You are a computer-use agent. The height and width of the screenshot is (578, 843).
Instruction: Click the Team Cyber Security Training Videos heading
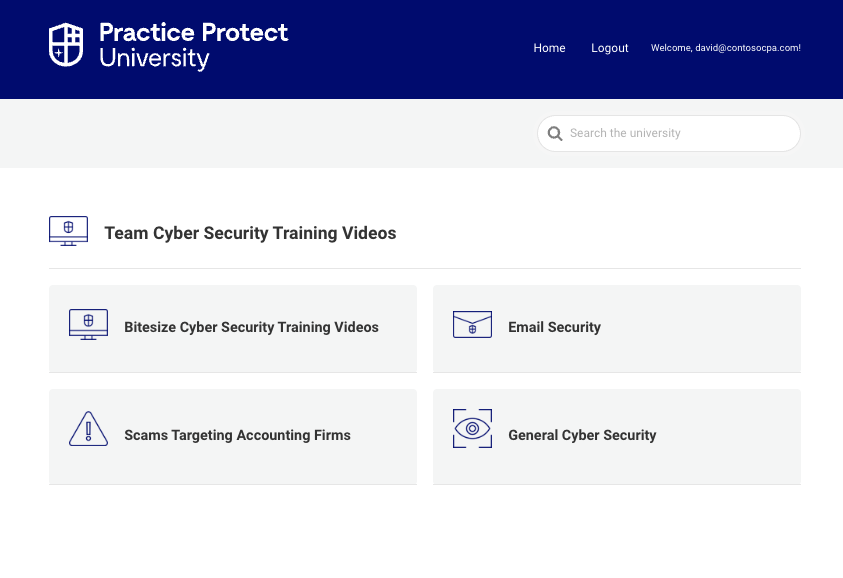(x=250, y=233)
